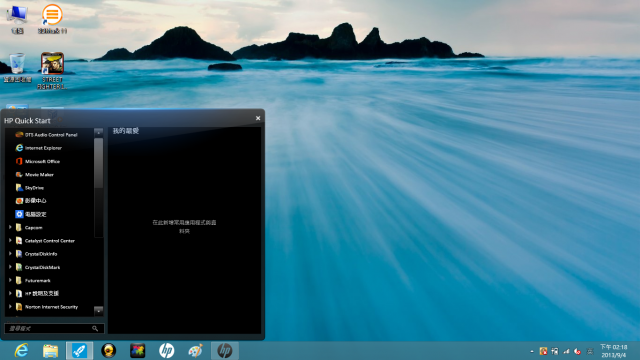Select the orange circle desktop shortcut
640x360 pixels.
tap(52, 19)
